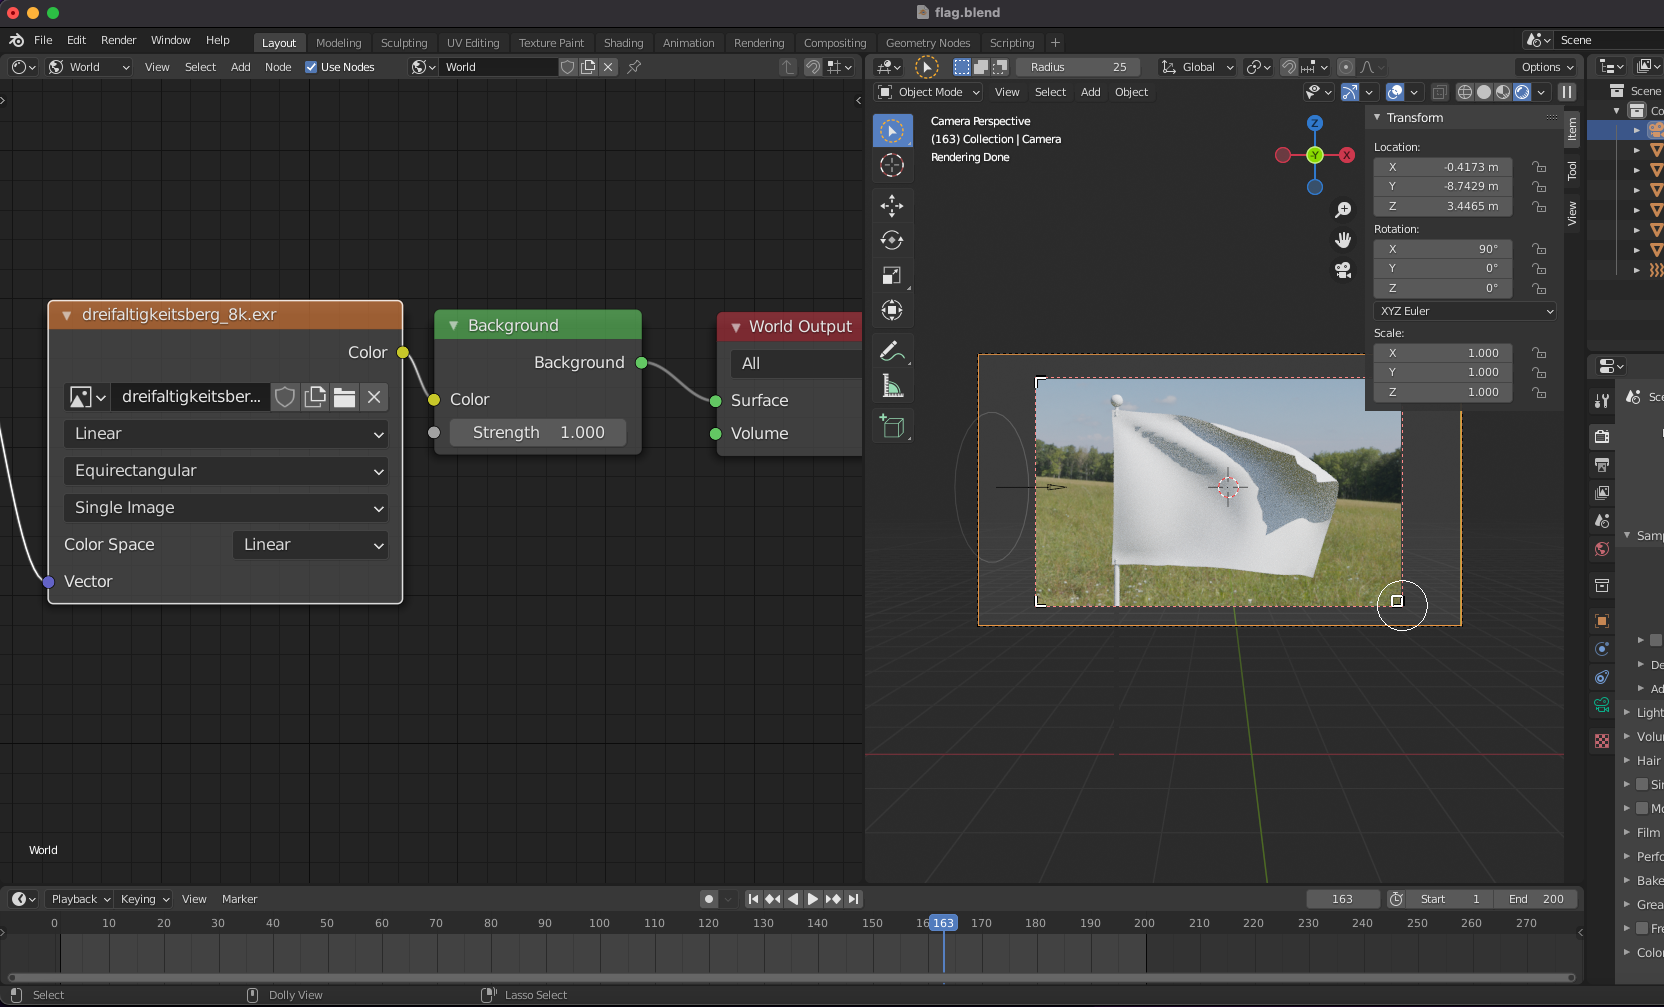This screenshot has height=1007, width=1664.
Task: Click the Add Cube tool icon
Action: point(891,427)
